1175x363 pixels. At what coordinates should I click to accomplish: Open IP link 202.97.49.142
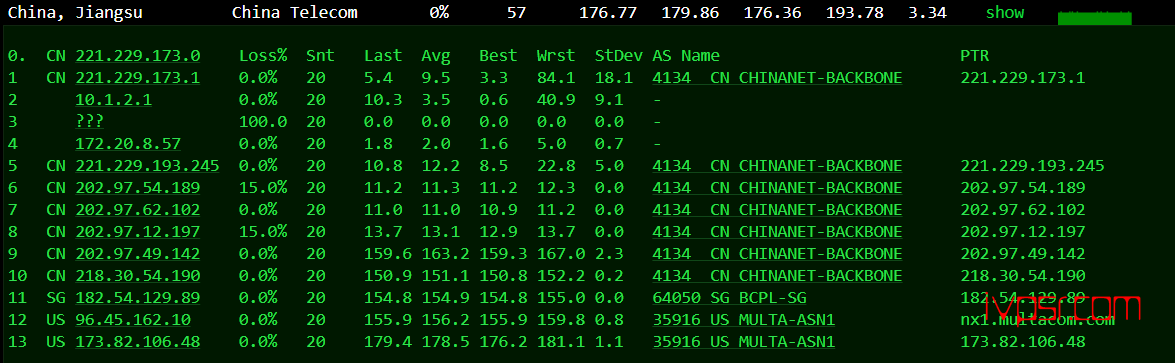coord(137,254)
